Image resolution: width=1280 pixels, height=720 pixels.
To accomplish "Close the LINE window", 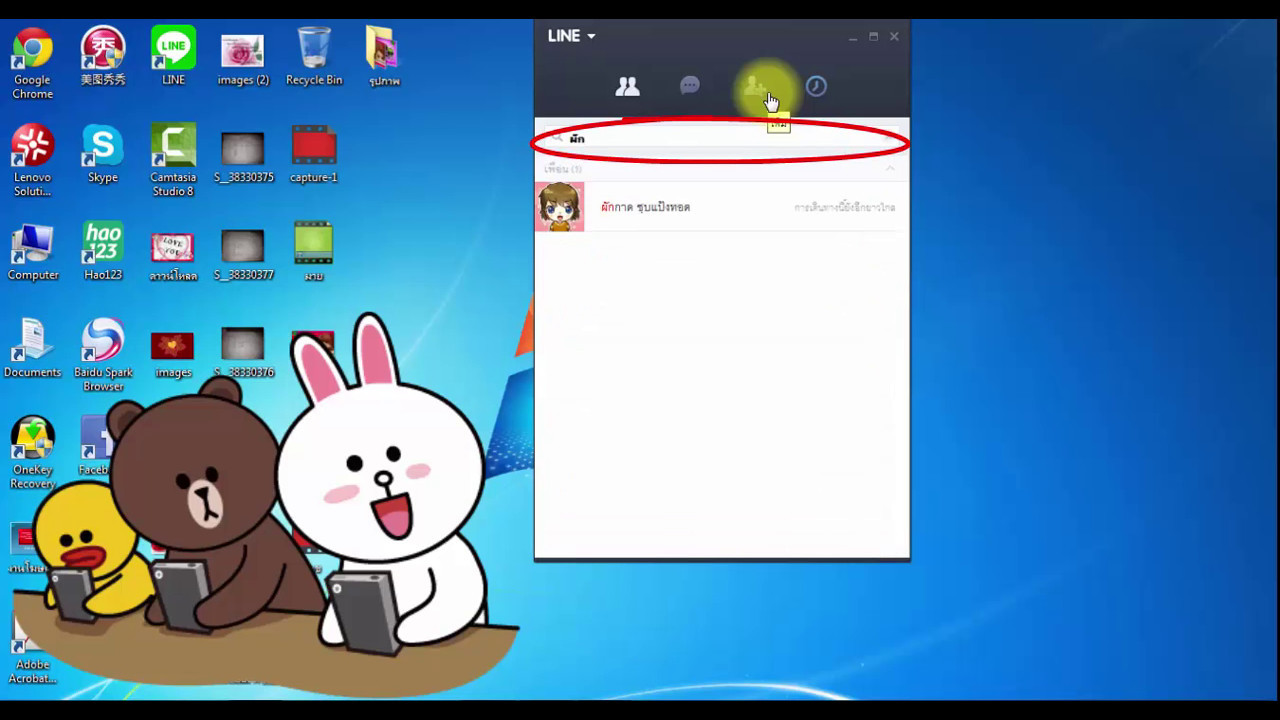I will coord(894,36).
